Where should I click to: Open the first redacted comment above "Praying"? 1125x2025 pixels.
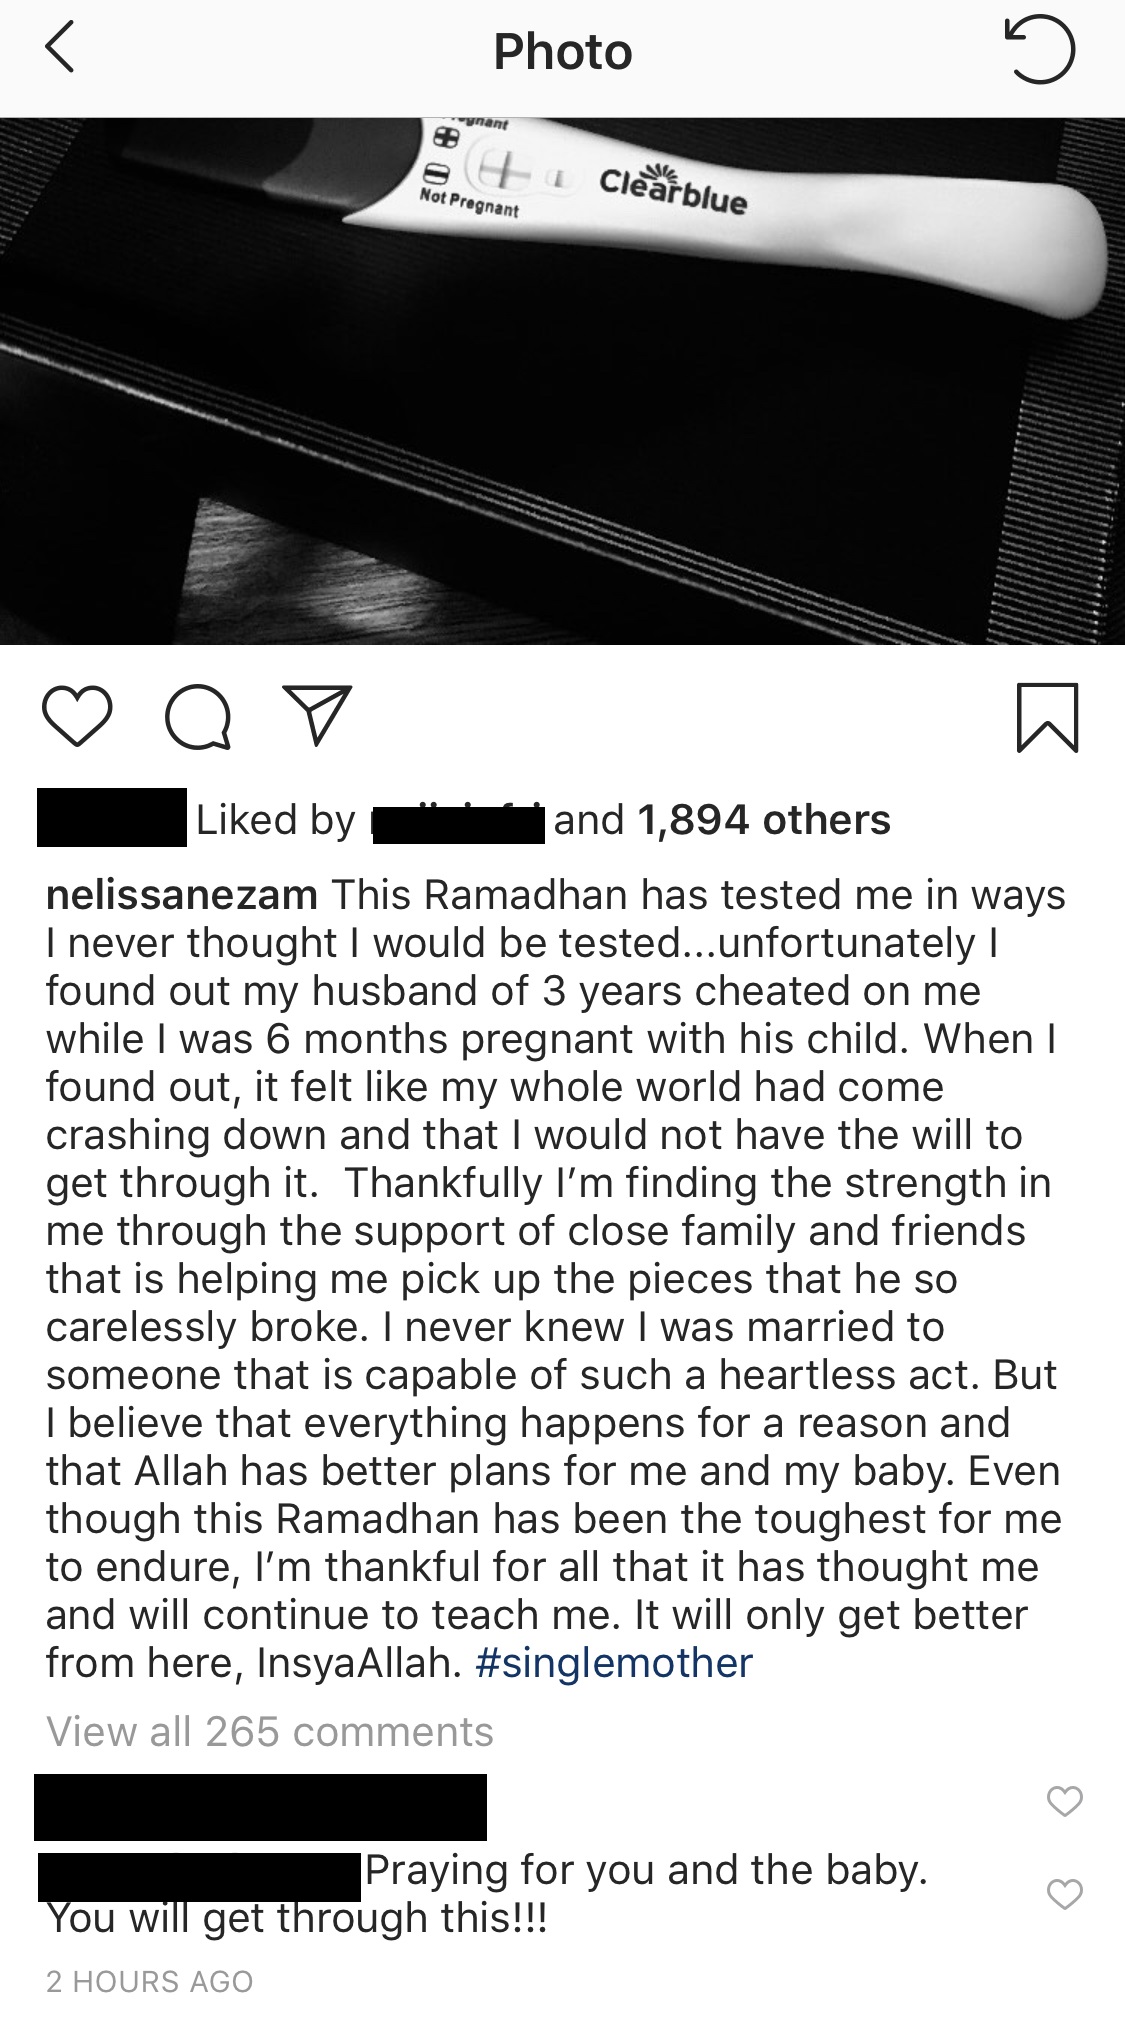(x=260, y=1807)
